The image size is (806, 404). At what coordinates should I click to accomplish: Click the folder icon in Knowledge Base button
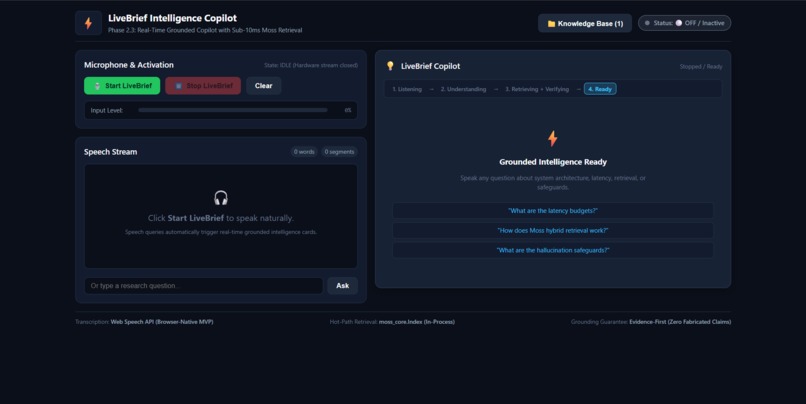click(551, 24)
